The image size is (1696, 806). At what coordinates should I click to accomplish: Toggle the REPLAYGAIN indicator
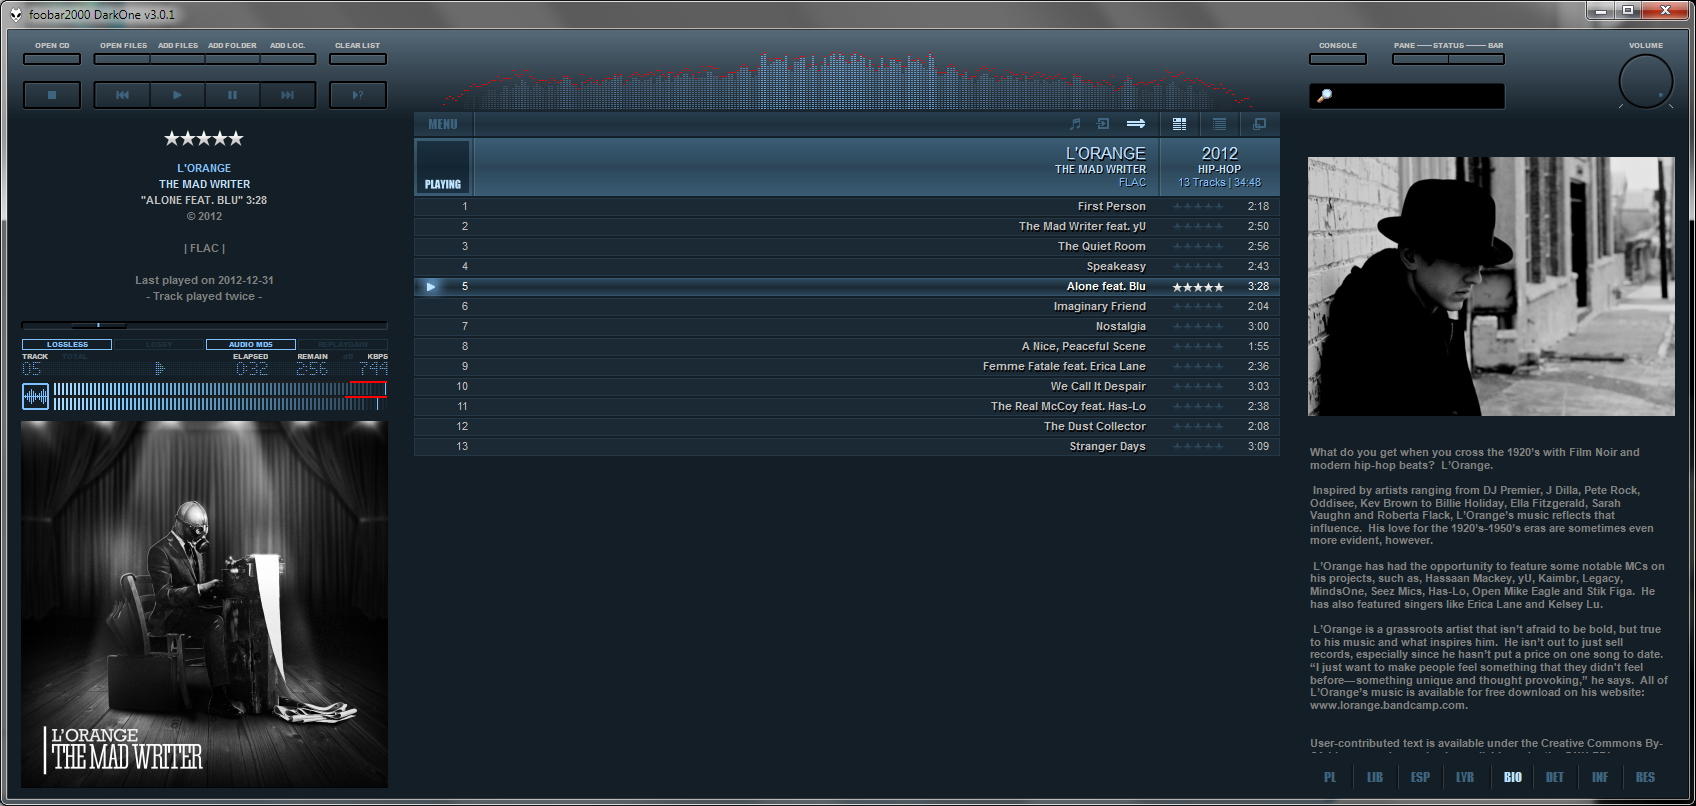tap(342, 344)
